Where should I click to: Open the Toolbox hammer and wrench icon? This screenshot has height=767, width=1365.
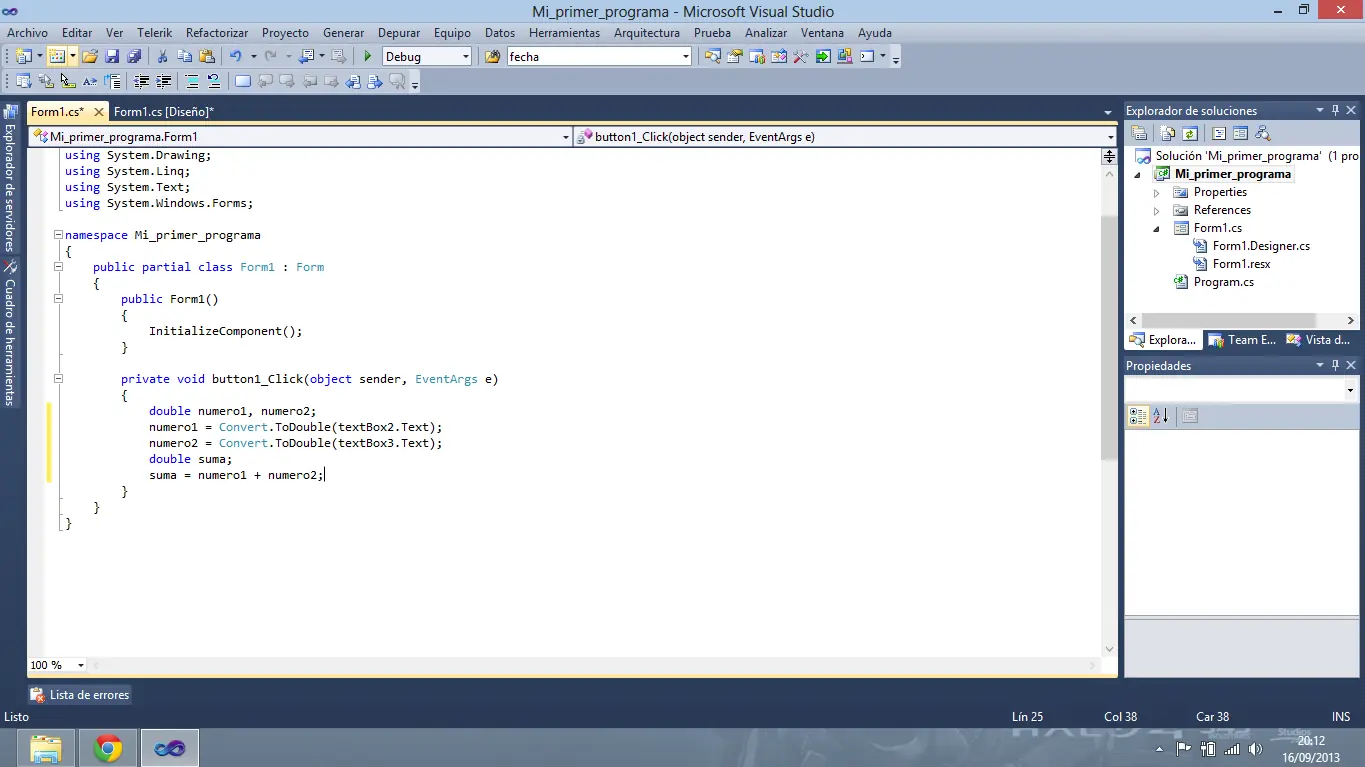800,57
